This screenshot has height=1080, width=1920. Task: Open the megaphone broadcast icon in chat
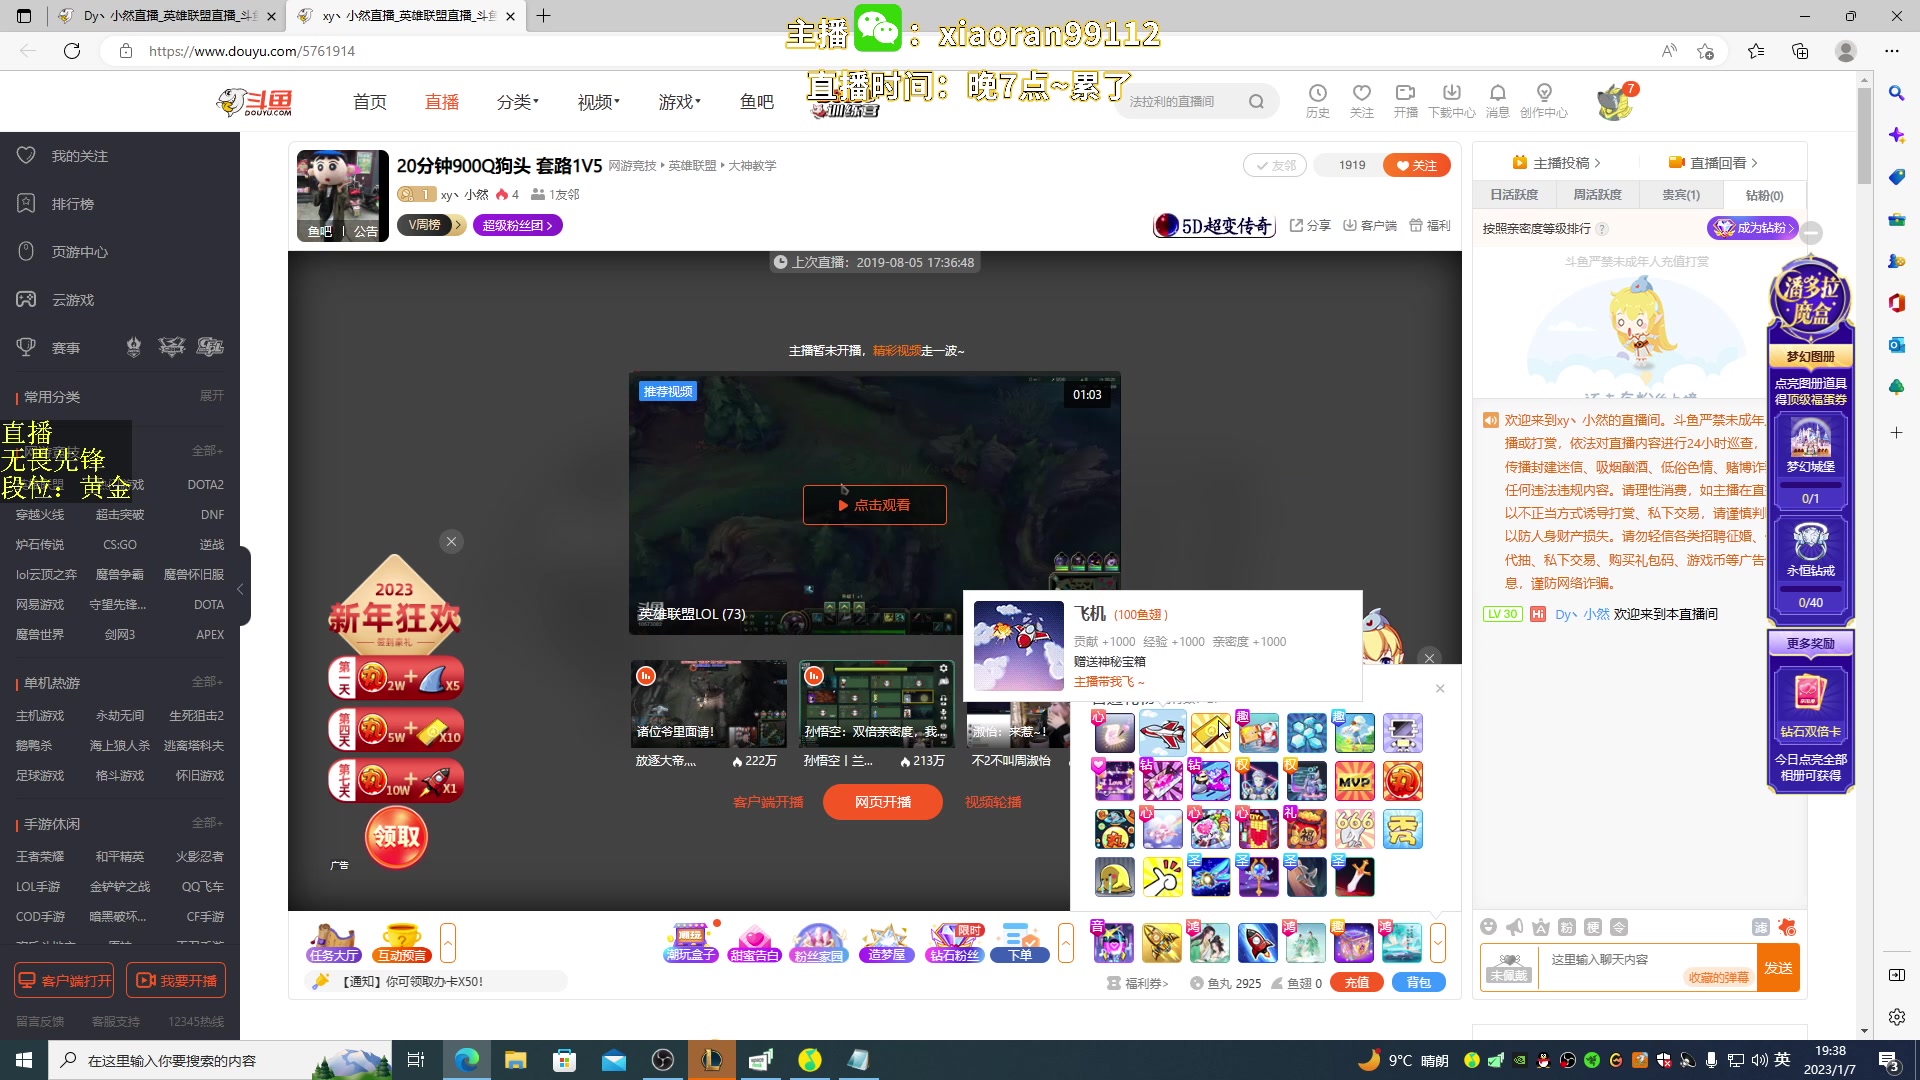pos(1515,927)
